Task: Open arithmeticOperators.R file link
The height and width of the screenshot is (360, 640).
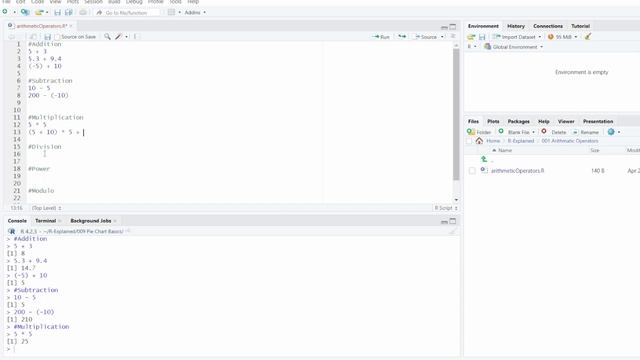Action: tap(517, 171)
